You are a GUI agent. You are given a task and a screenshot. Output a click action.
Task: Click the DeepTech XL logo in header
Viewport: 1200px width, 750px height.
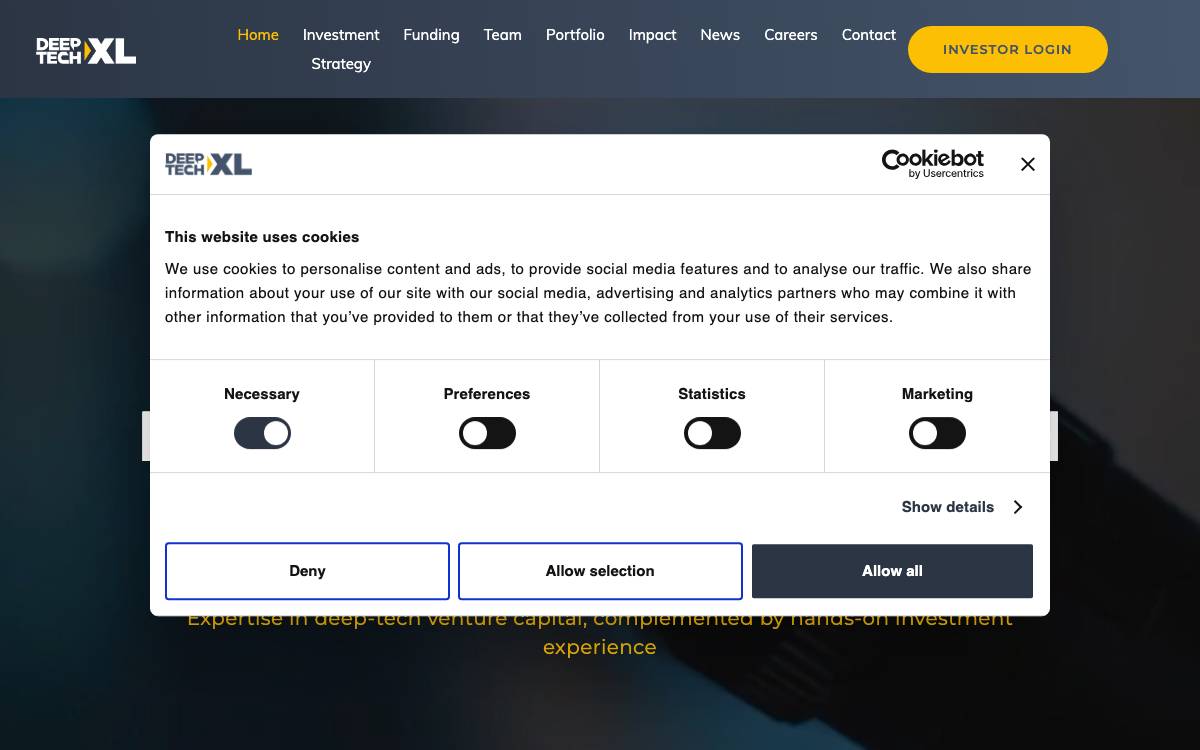coord(86,50)
